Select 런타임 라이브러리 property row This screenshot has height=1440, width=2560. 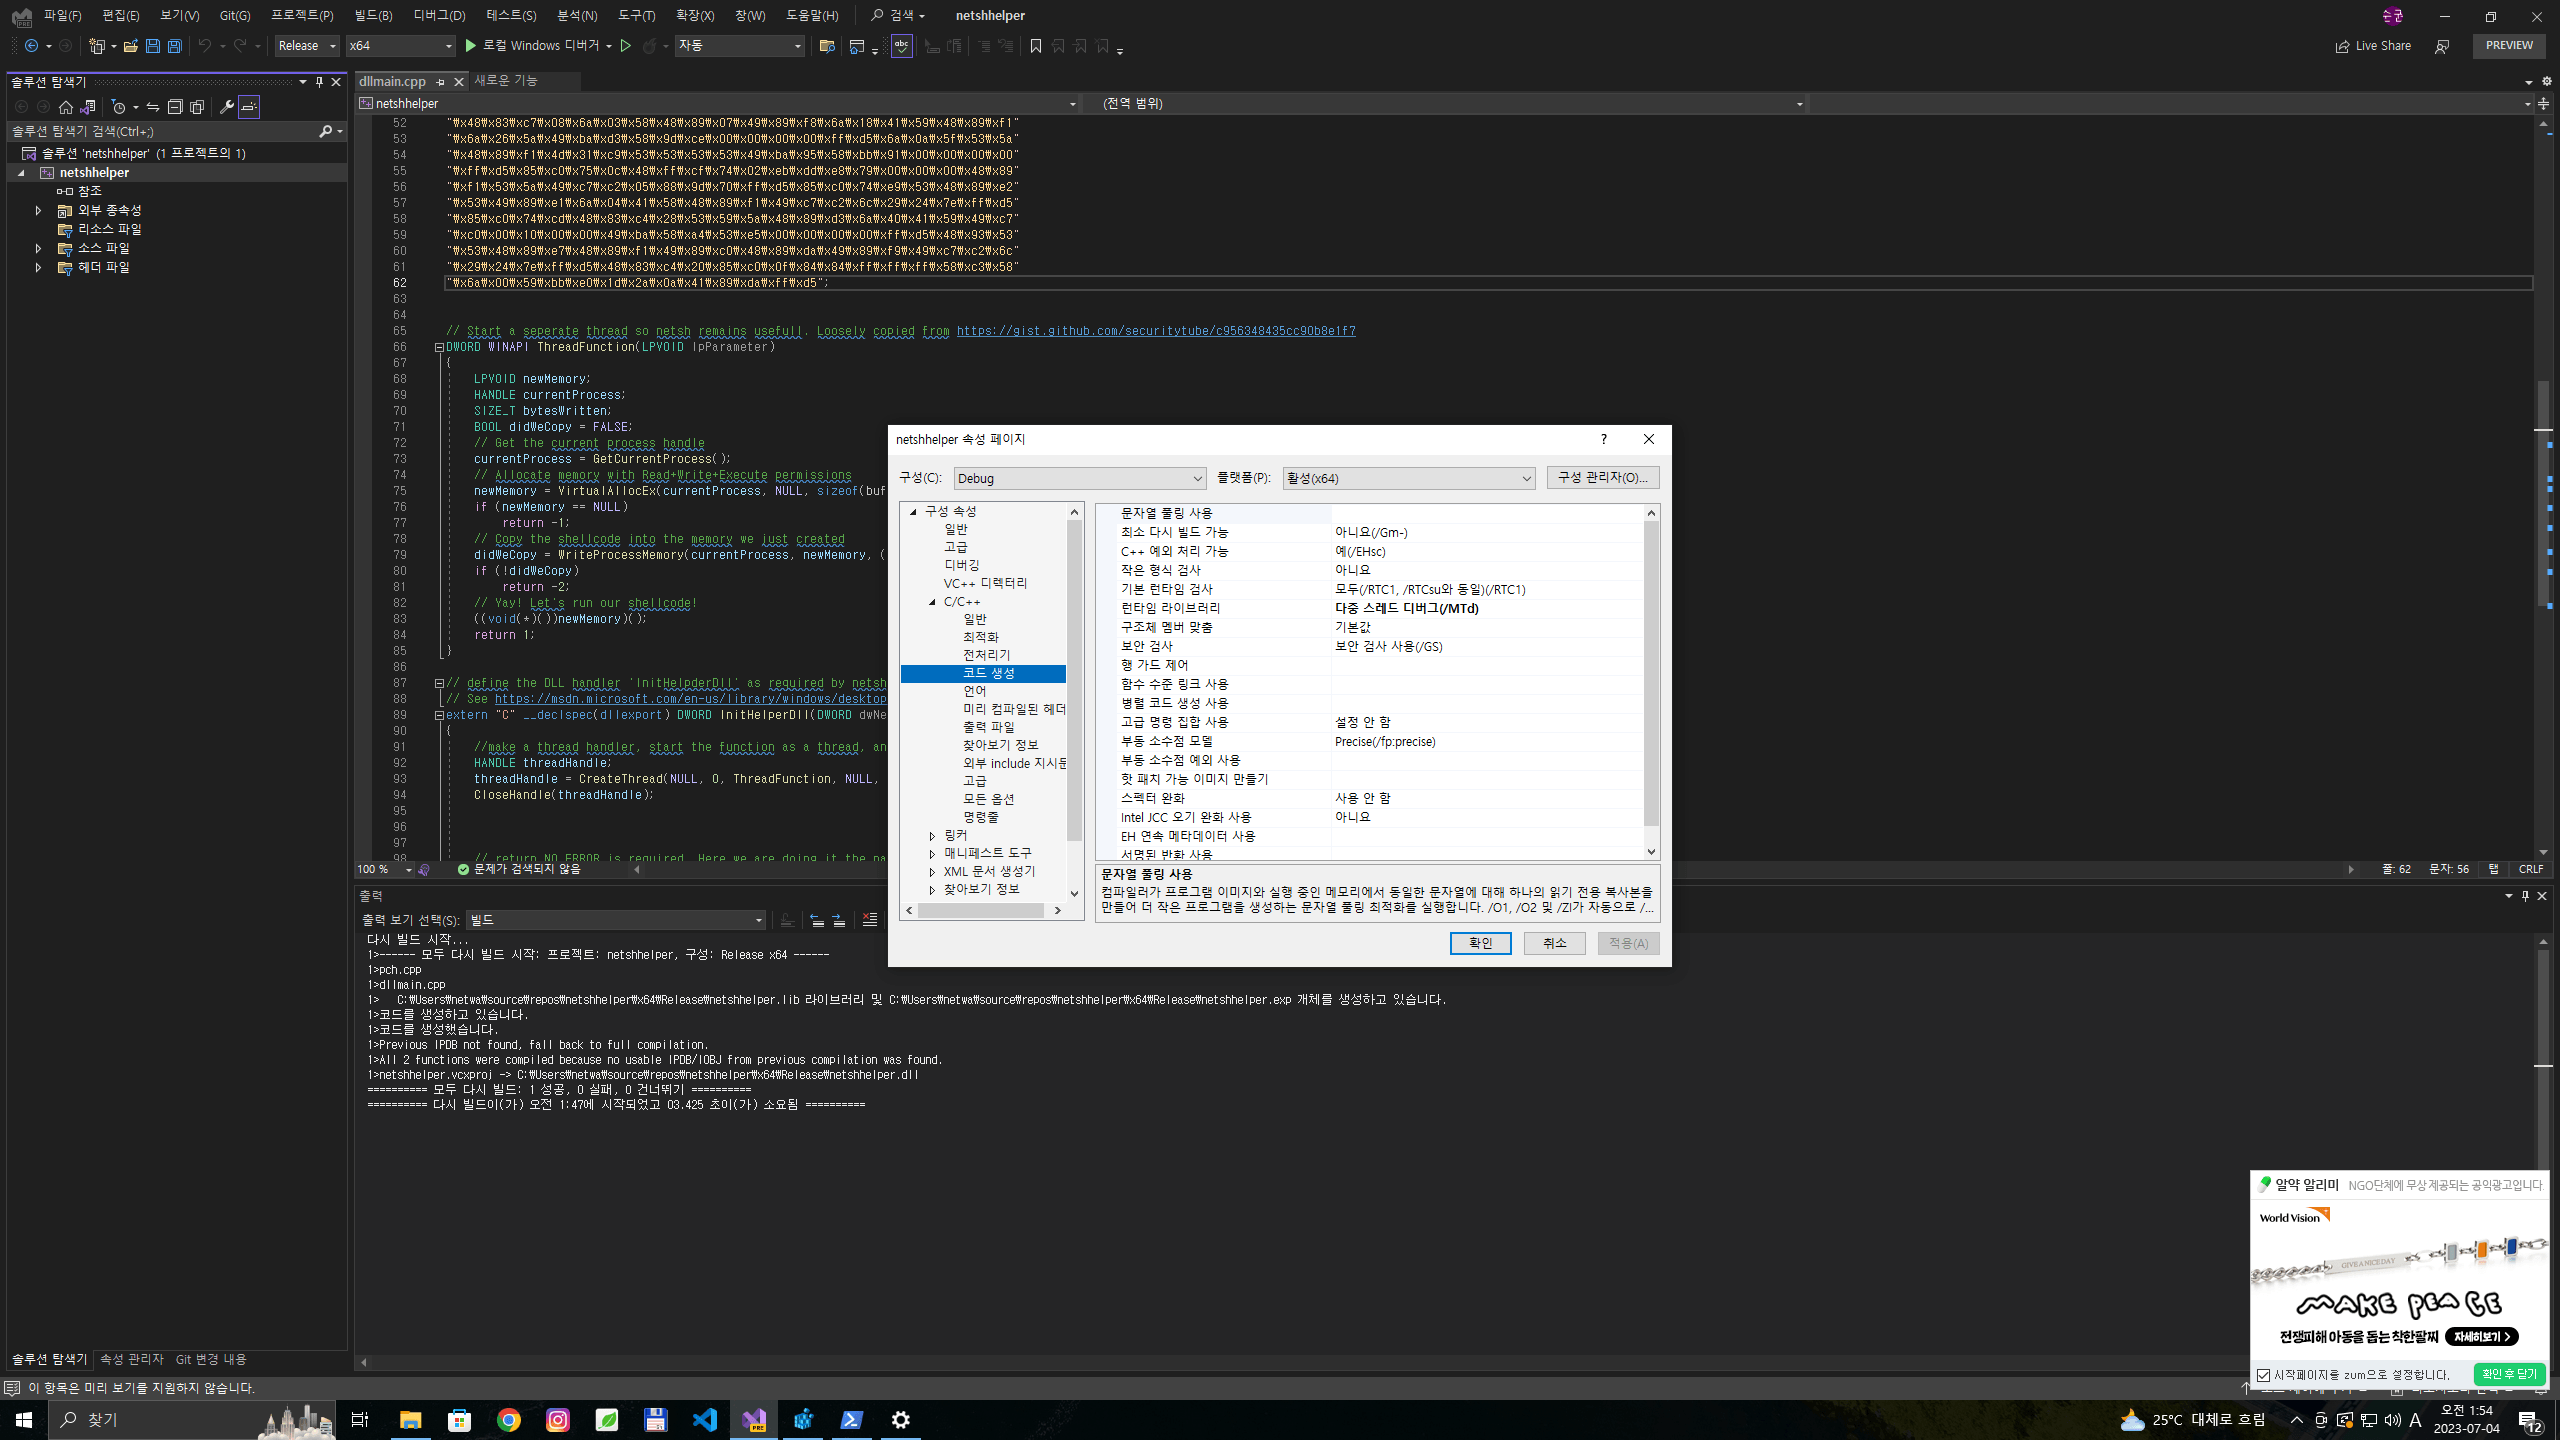tap(1380, 608)
